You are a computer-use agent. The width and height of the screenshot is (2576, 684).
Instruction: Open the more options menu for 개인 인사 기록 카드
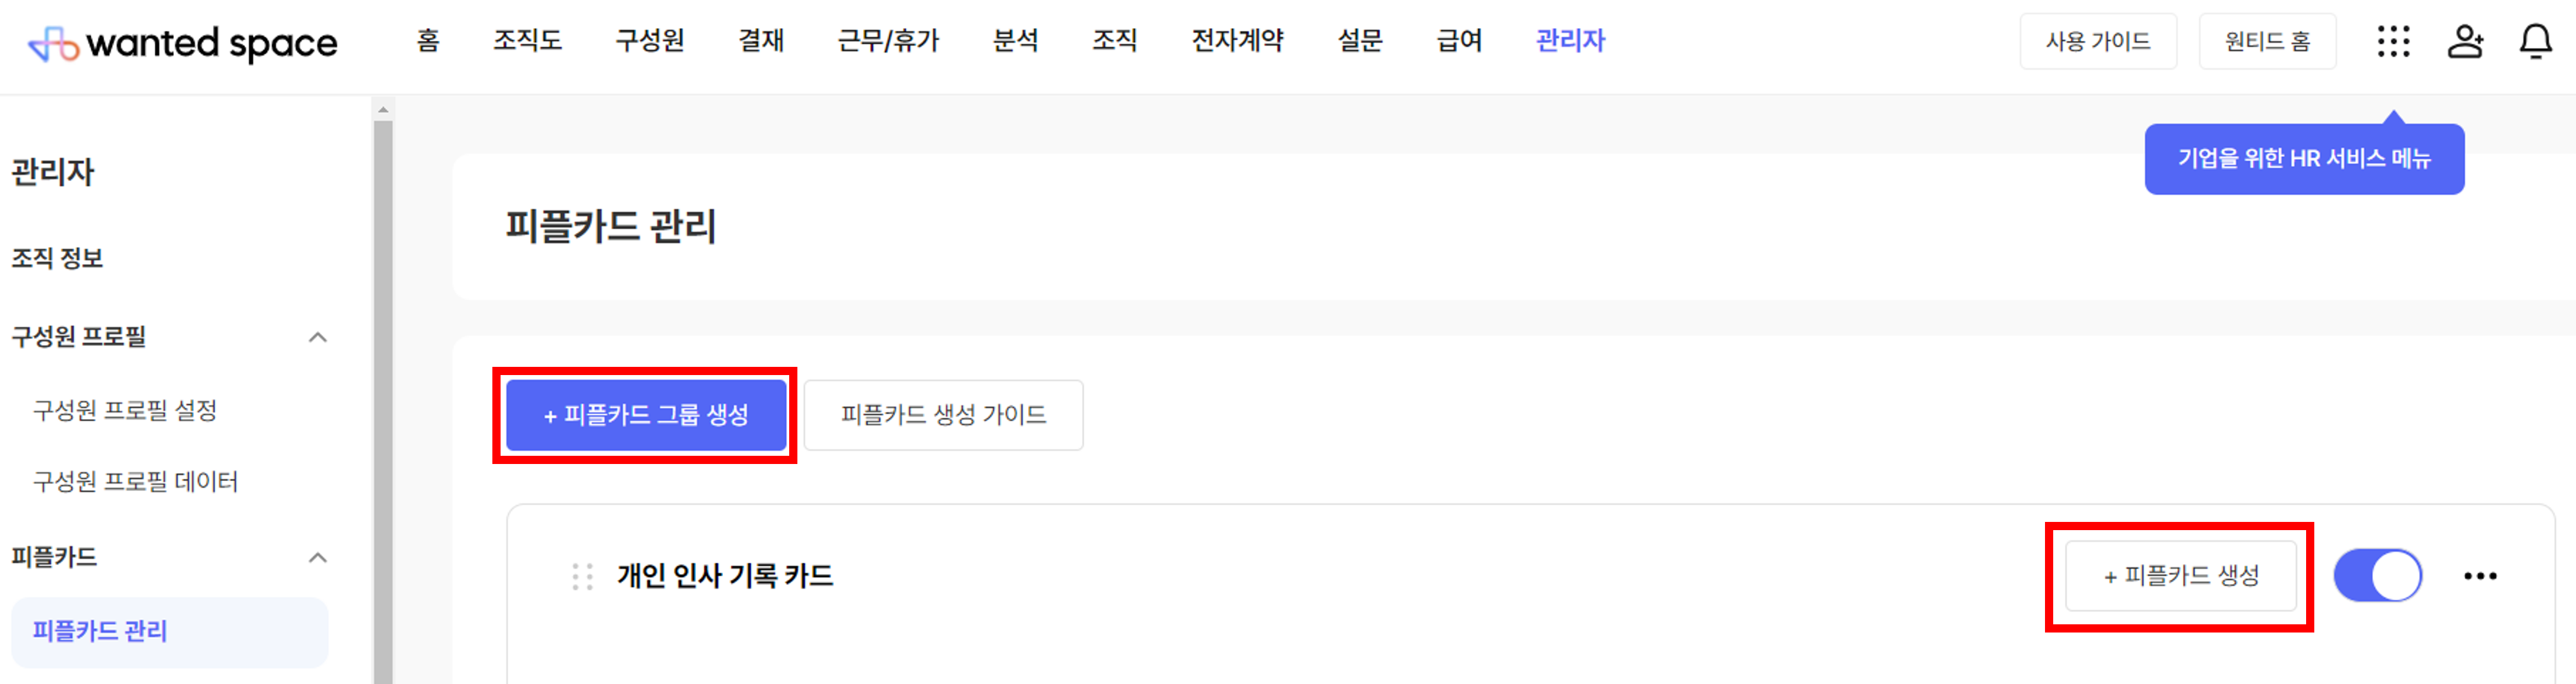point(2480,576)
